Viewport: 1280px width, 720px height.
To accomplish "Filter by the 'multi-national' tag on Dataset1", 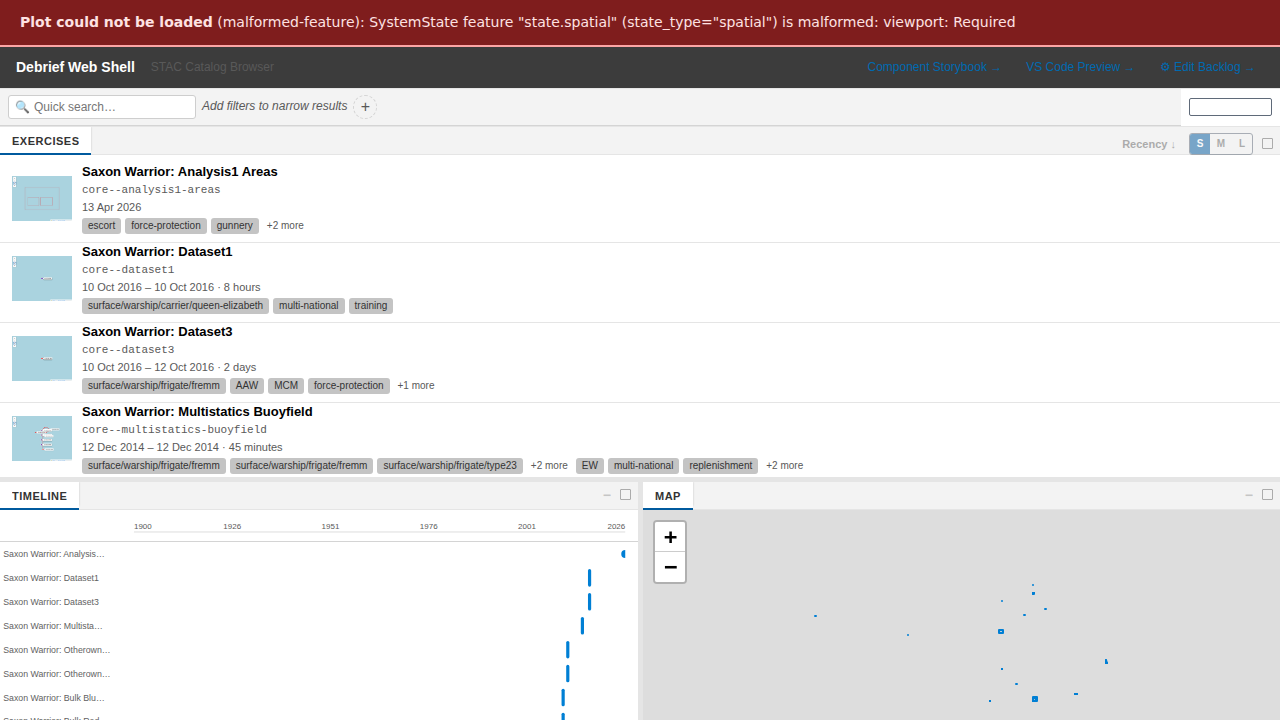I will click(x=310, y=306).
